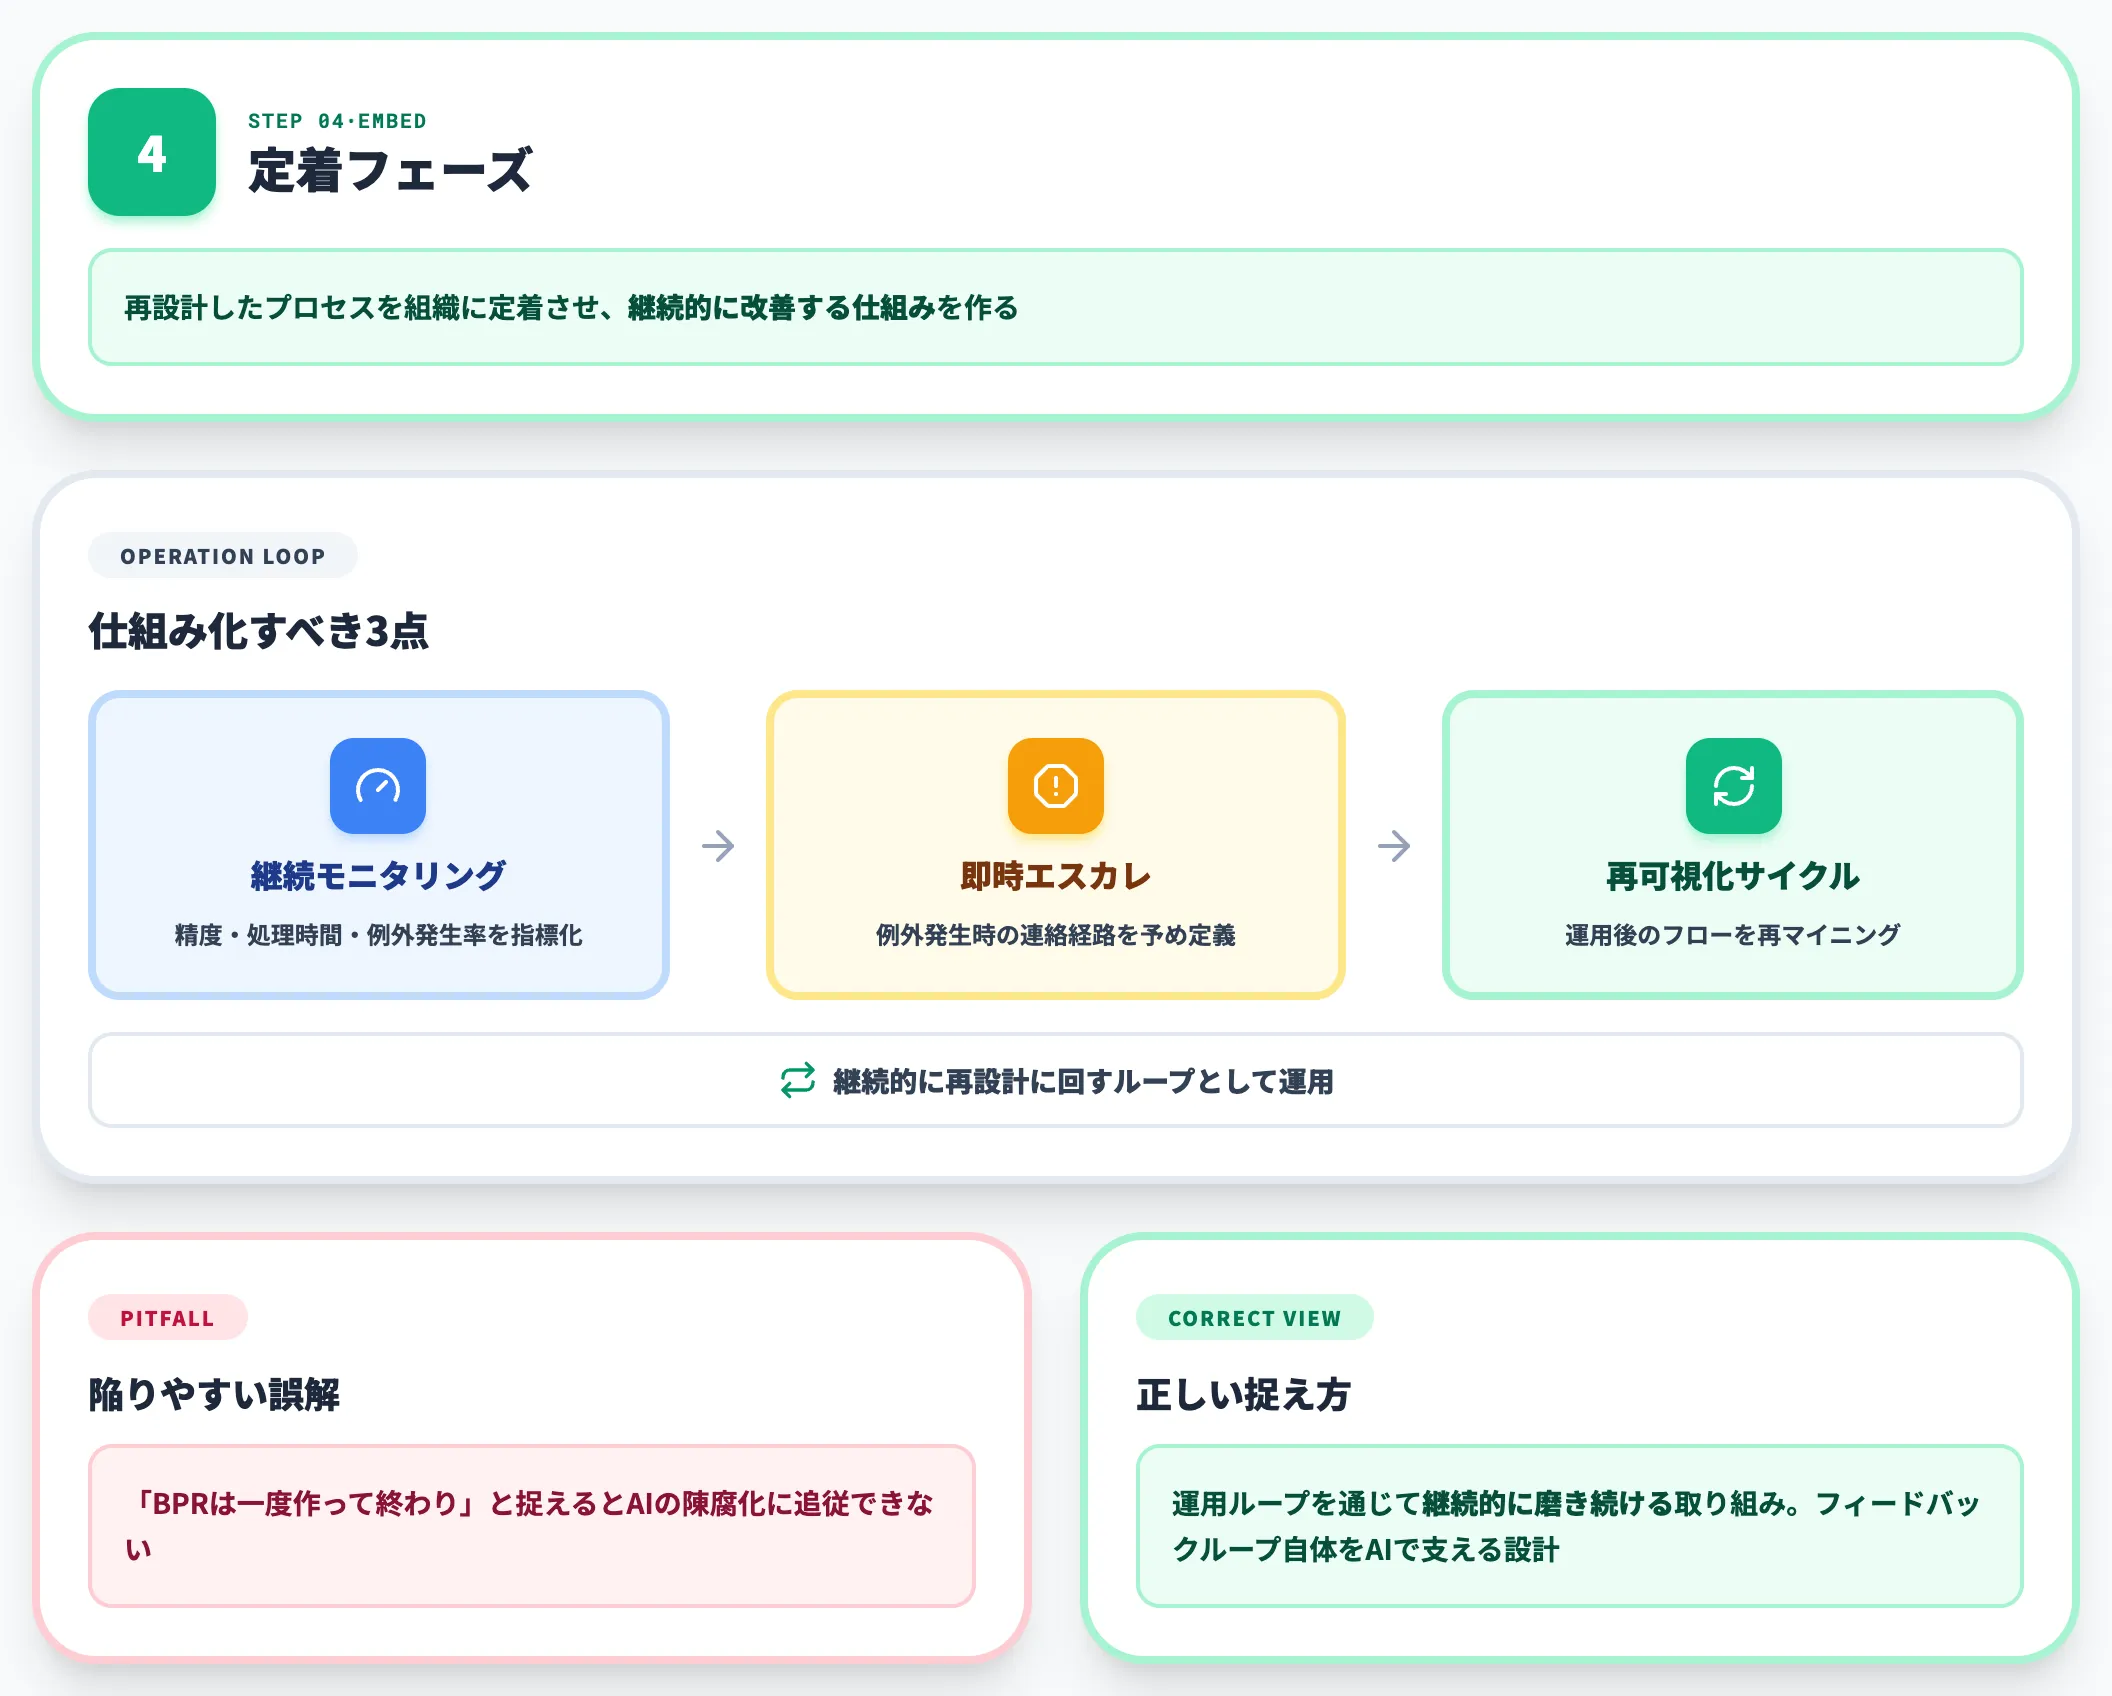Click the 定着フェーズ heading

pyautogui.click(x=391, y=170)
